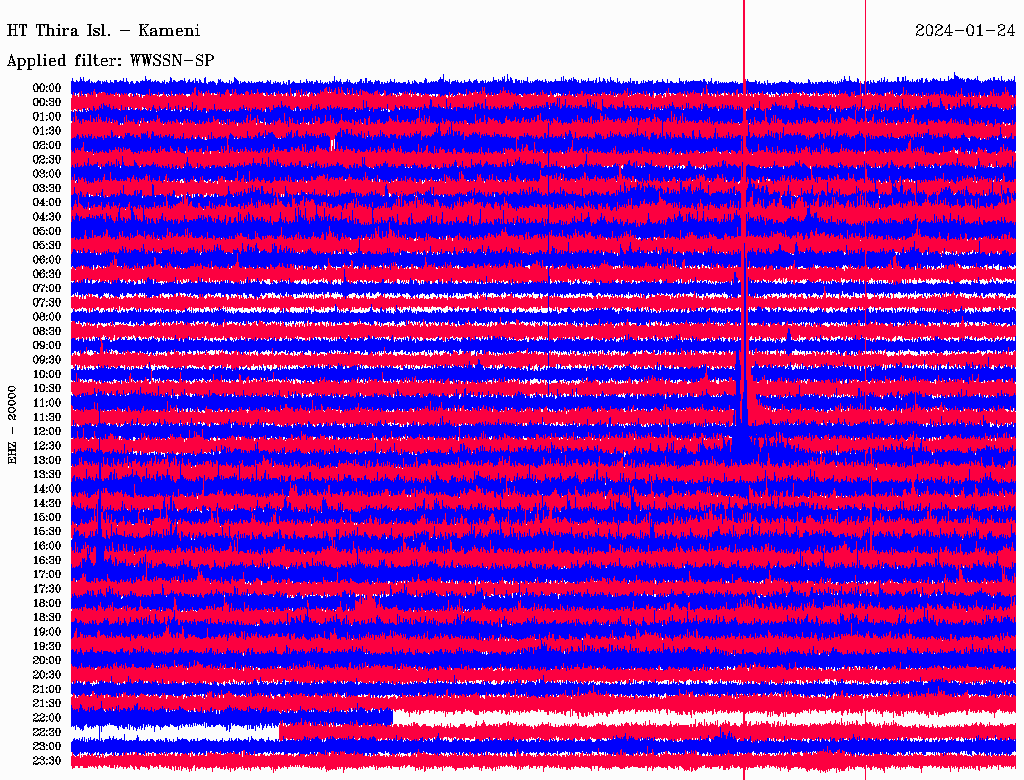Click the 22:30 time label
This screenshot has width=1024, height=780.
point(47,732)
